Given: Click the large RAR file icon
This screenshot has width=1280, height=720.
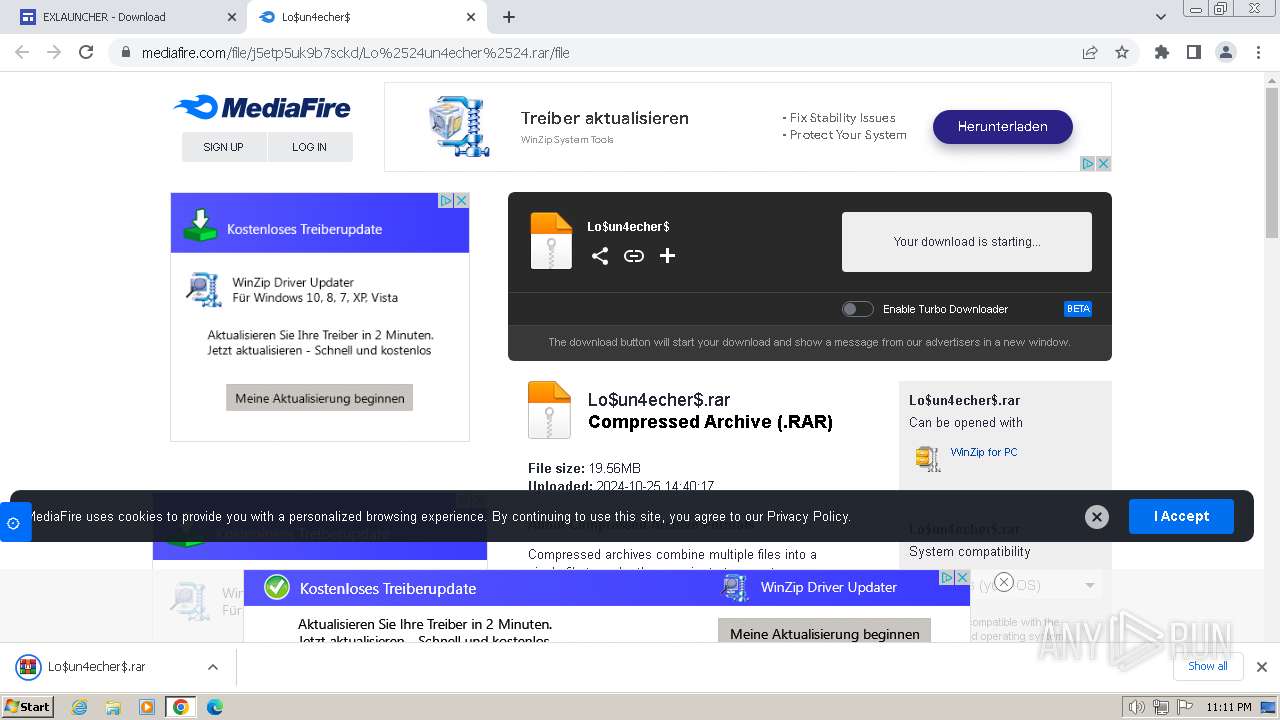Looking at the screenshot, I should pyautogui.click(x=549, y=410).
